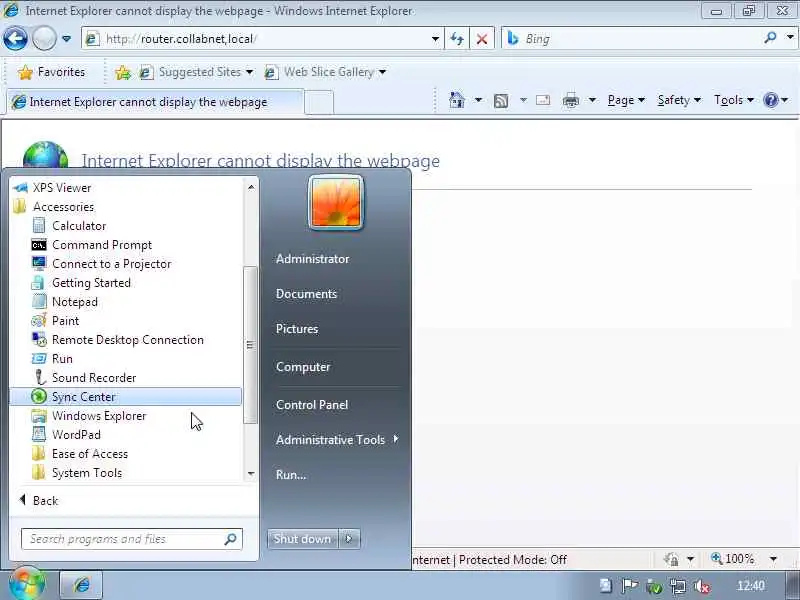
Task: Click Internet Explorer taskbar button
Action: pyautogui.click(x=82, y=585)
